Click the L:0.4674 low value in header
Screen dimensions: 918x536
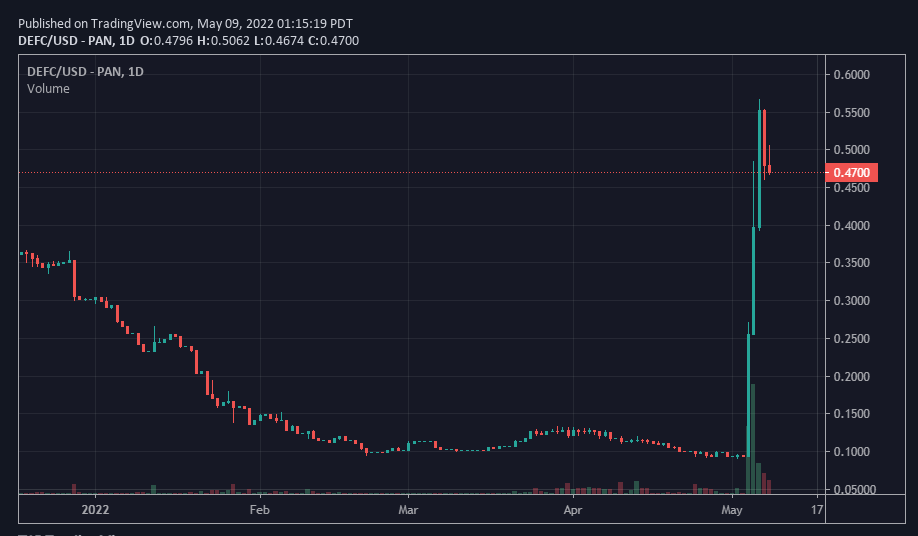click(x=279, y=40)
